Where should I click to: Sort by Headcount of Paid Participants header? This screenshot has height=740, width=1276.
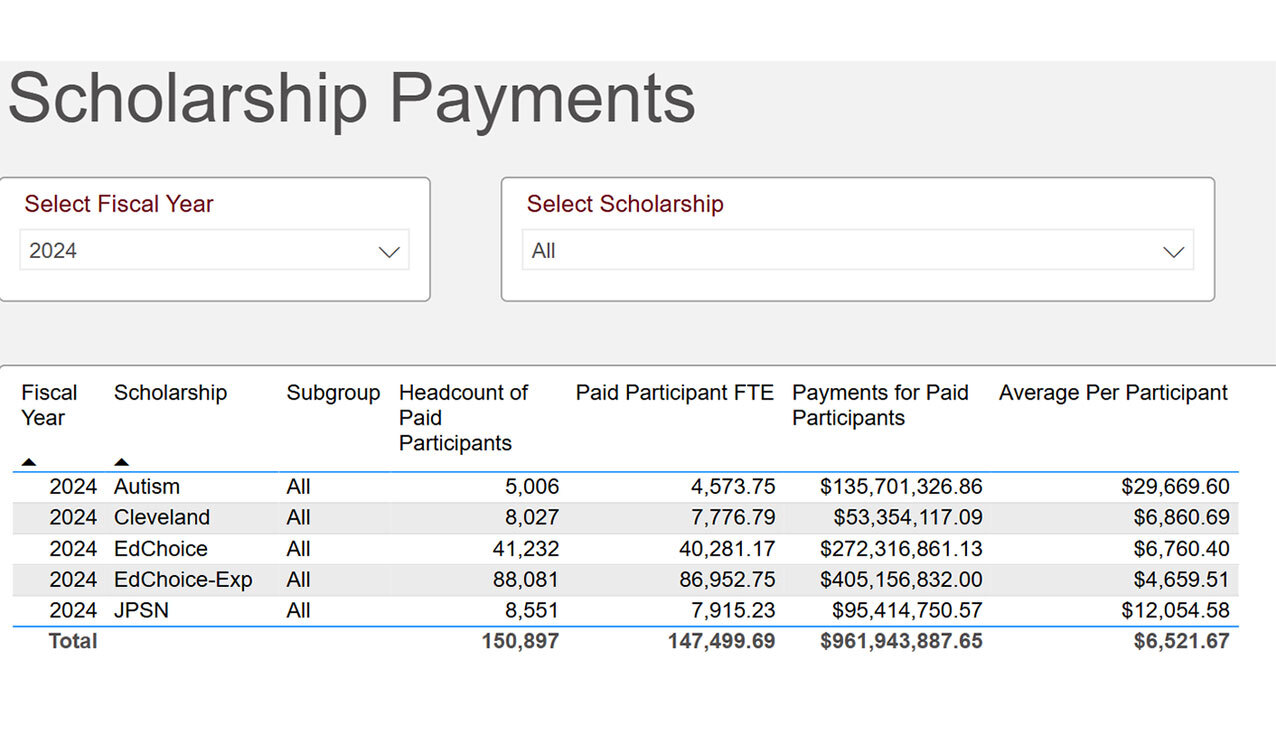[463, 417]
